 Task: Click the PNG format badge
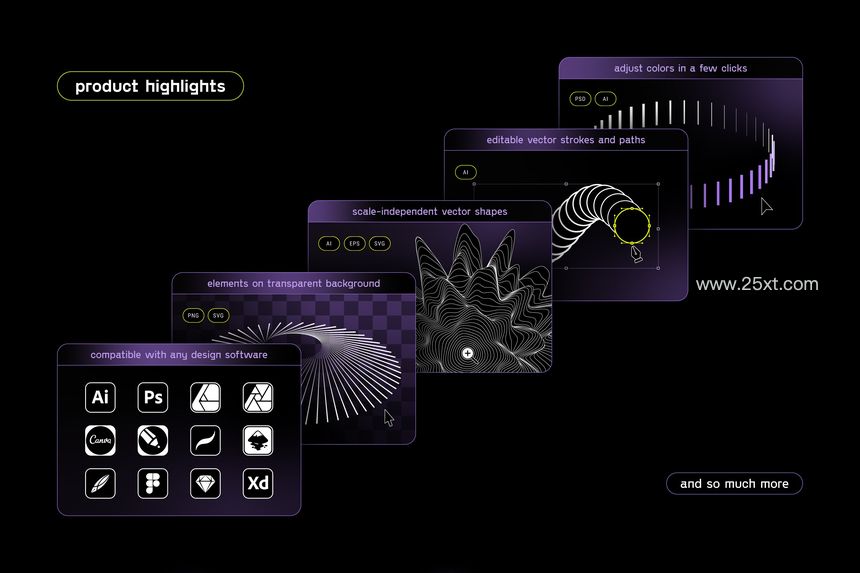(193, 315)
